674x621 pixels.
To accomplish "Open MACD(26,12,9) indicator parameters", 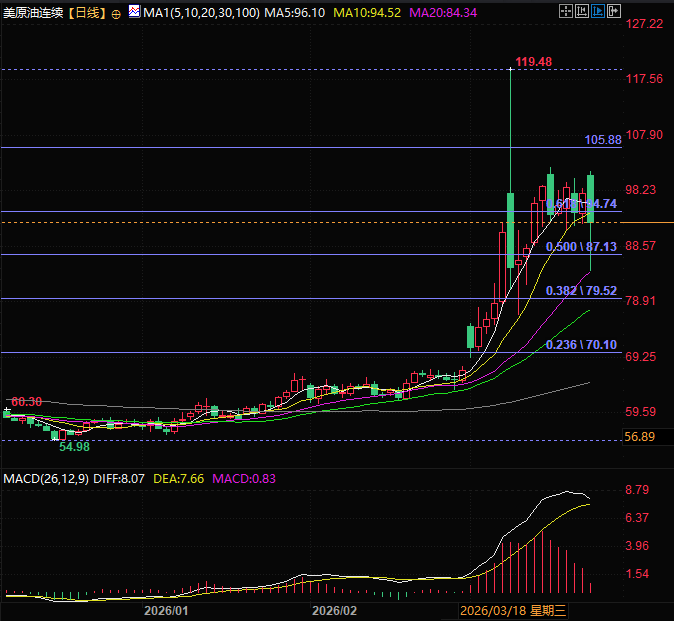I will (46, 479).
